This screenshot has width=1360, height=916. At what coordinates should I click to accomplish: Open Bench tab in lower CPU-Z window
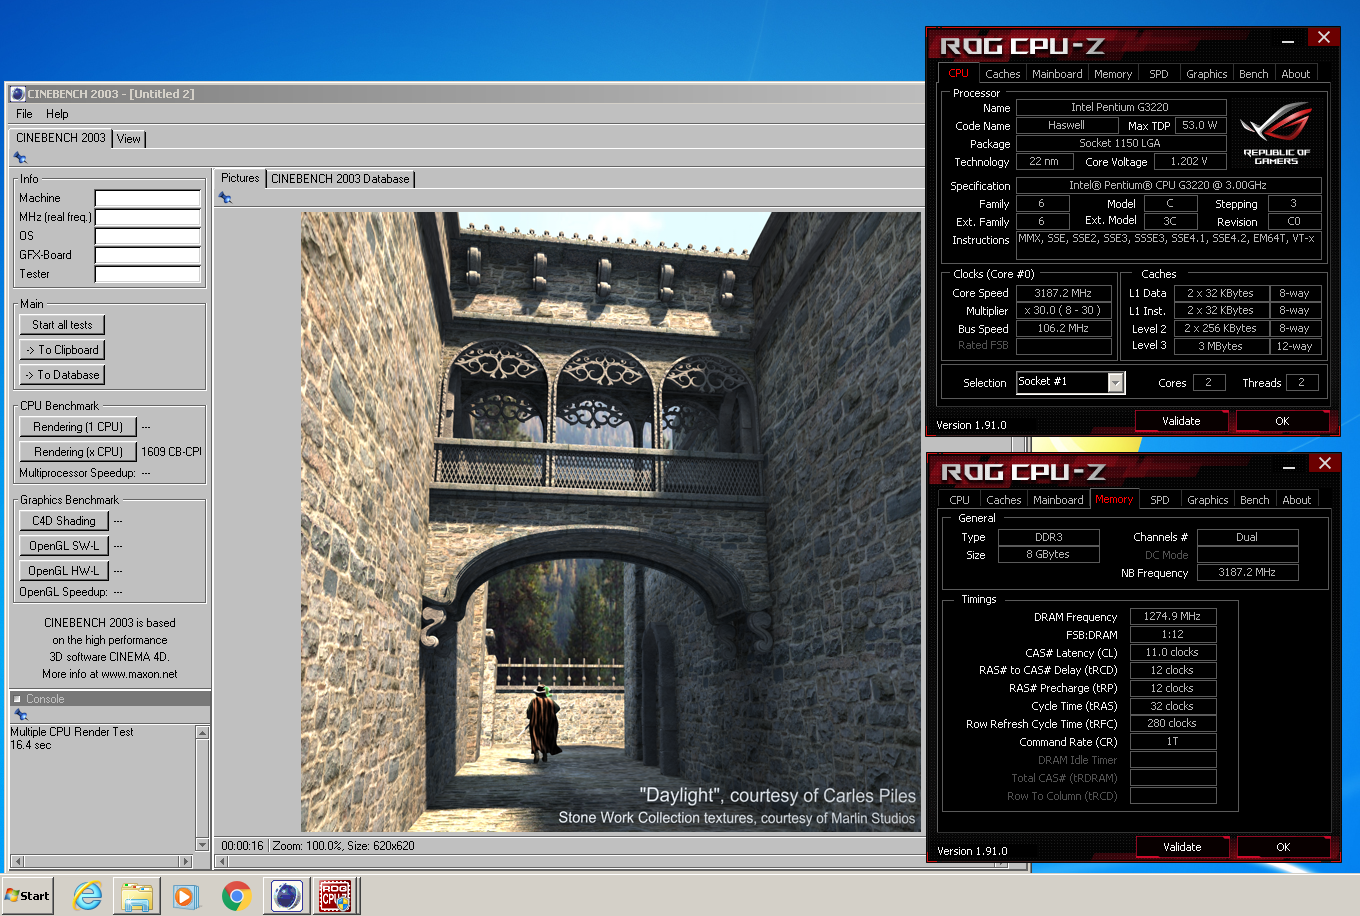pos(1255,500)
